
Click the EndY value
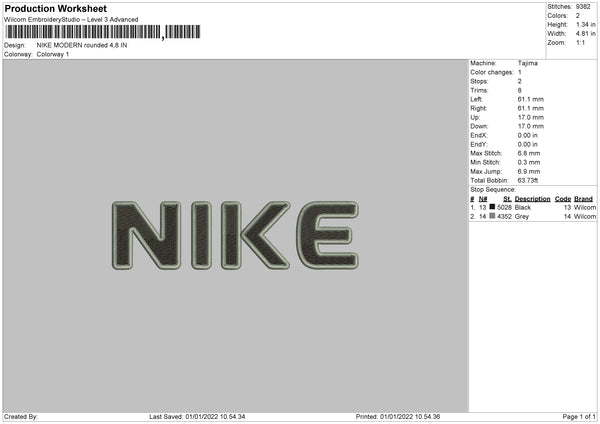(x=528, y=145)
